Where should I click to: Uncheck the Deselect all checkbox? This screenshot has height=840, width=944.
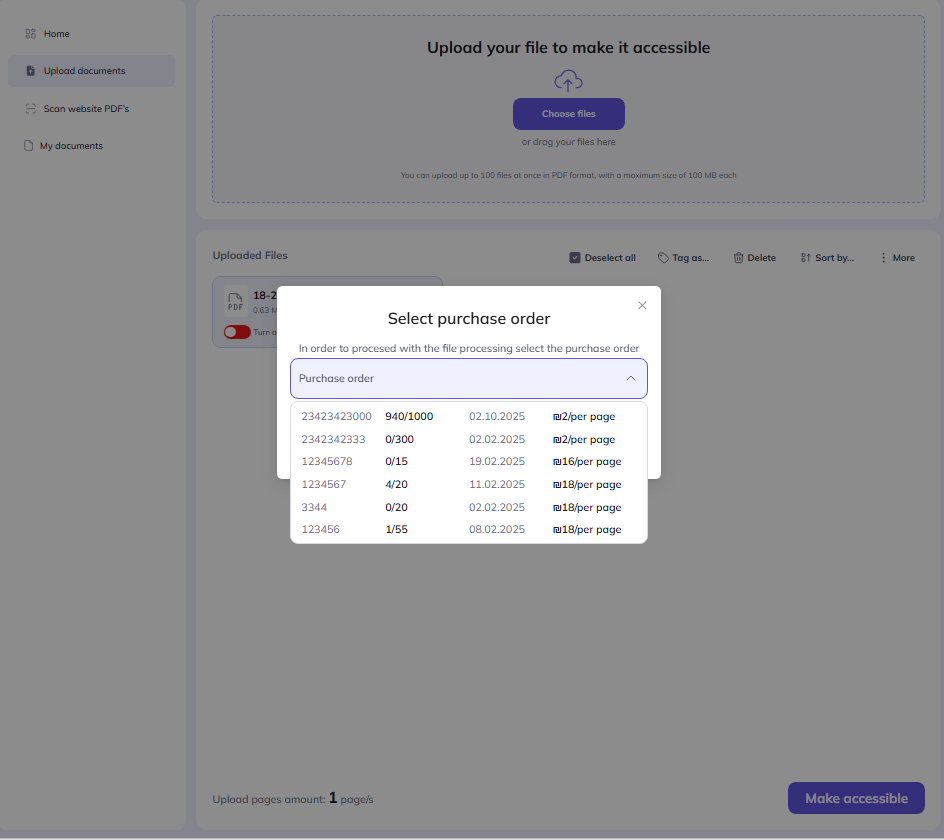coord(575,257)
